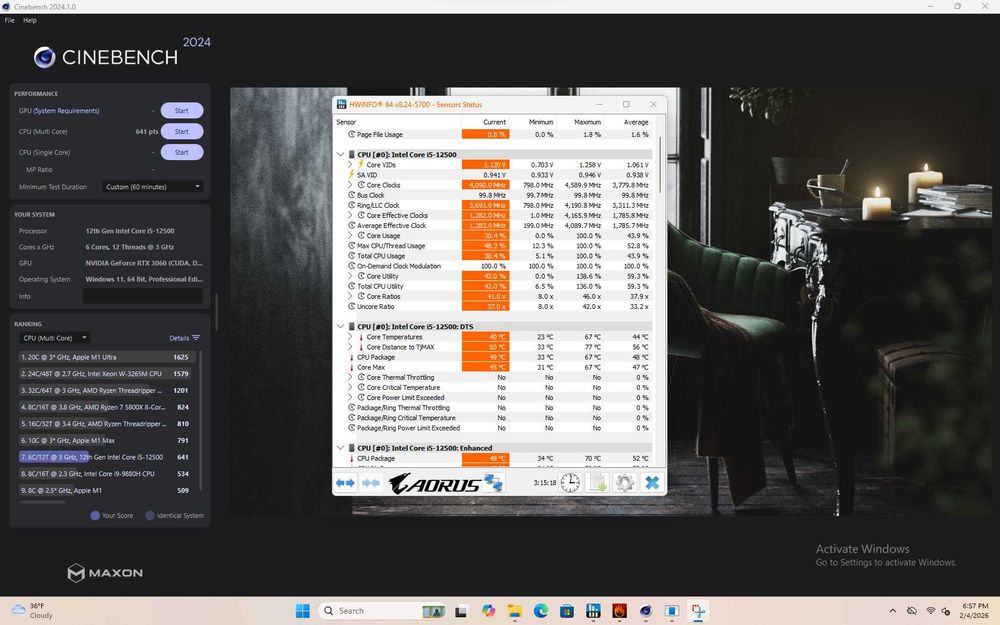Expand the Core Effective Clocks row

350,216
